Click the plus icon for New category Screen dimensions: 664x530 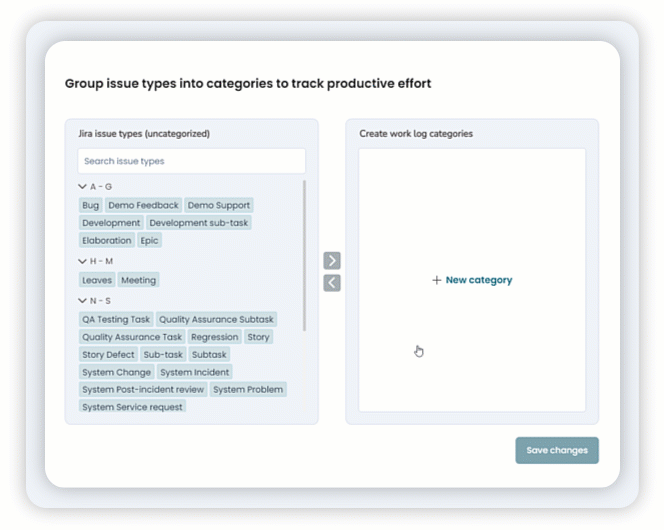436,280
